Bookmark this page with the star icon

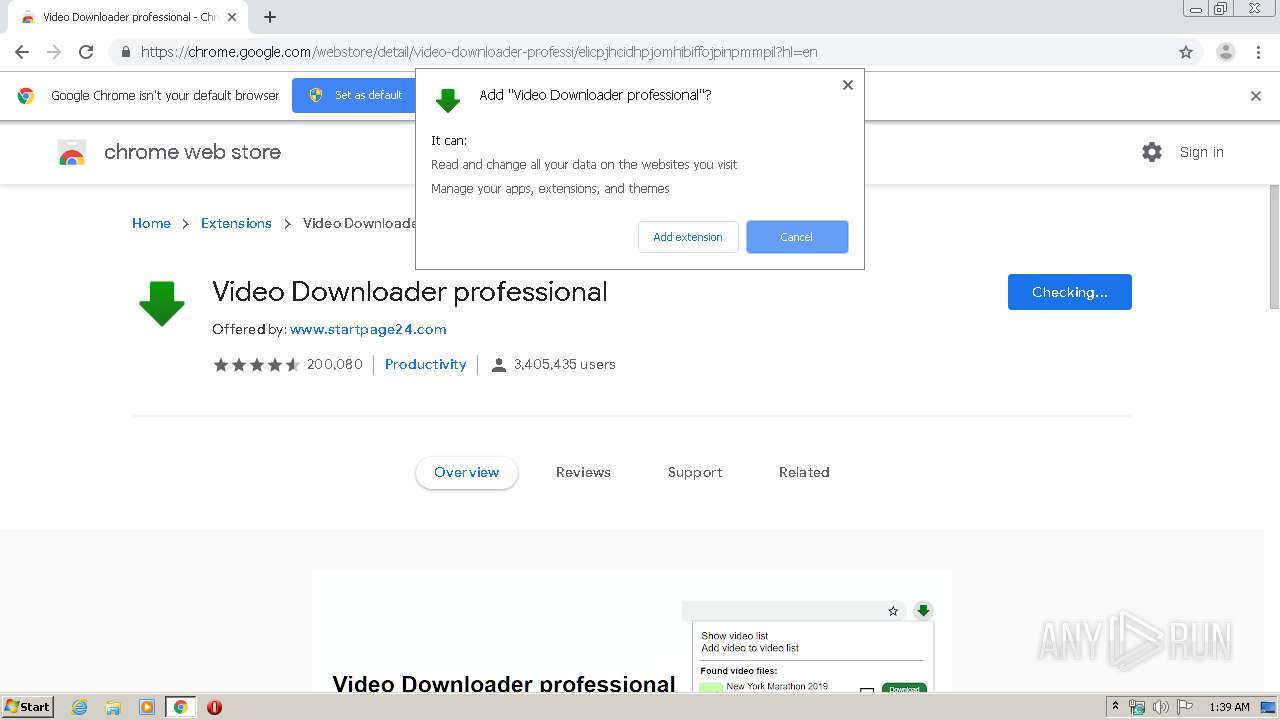coord(1186,52)
